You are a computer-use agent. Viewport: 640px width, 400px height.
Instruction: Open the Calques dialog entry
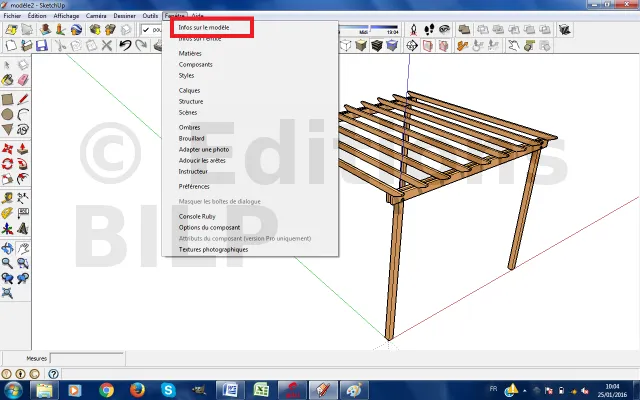[189, 91]
